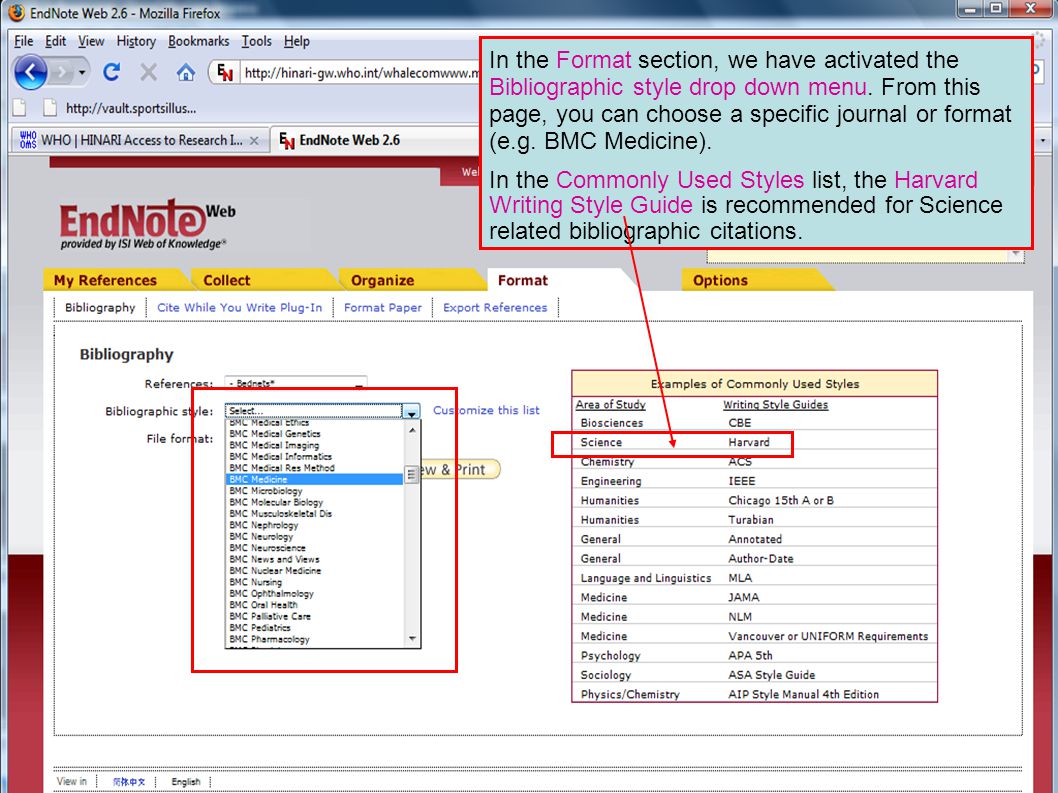This screenshot has height=793, width=1058.
Task: Select the Format tab
Action: coord(523,280)
